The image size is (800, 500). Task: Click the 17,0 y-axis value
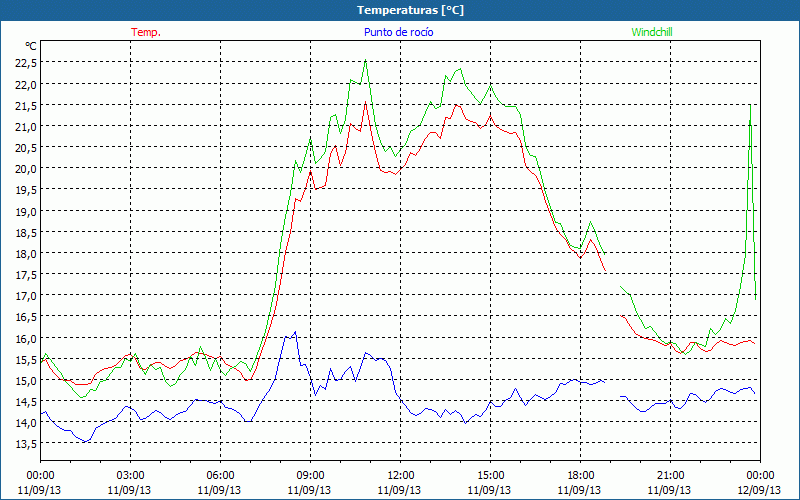(x=26, y=296)
